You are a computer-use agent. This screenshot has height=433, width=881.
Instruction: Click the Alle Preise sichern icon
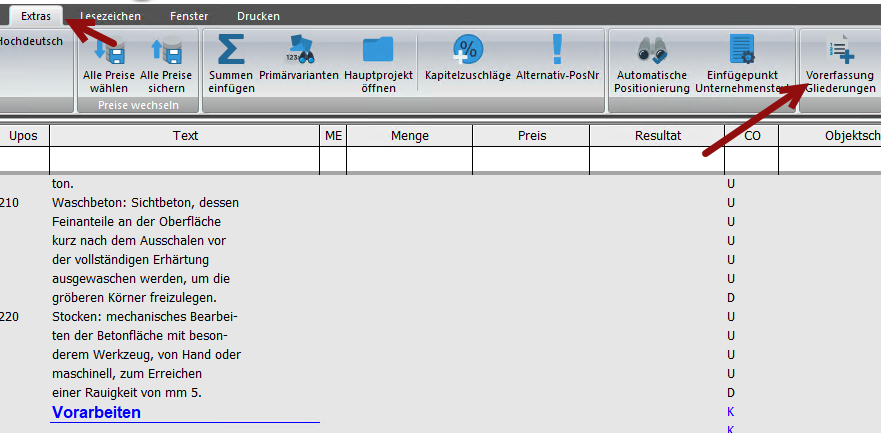tap(166, 49)
